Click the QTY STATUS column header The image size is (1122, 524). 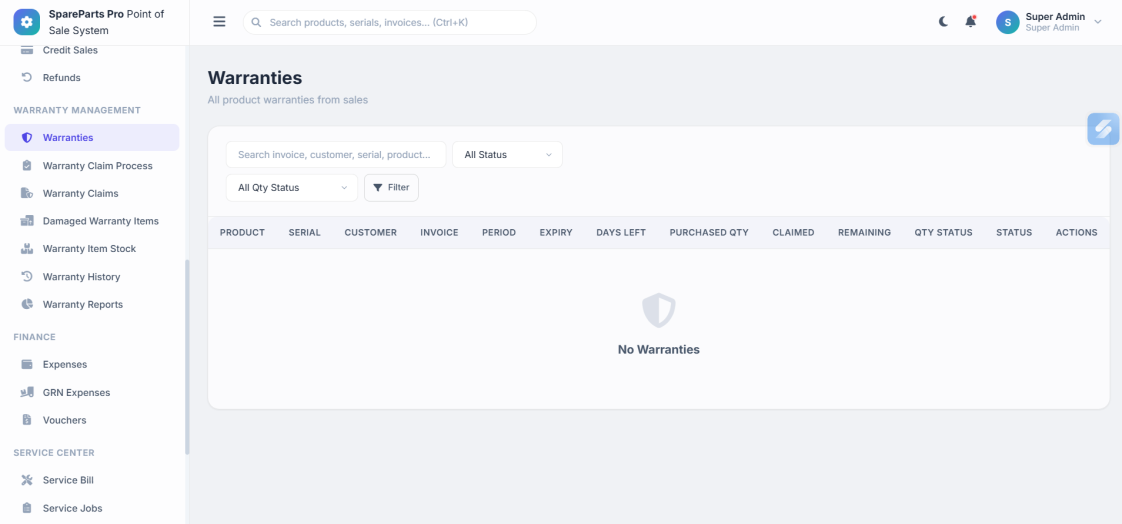tap(943, 233)
